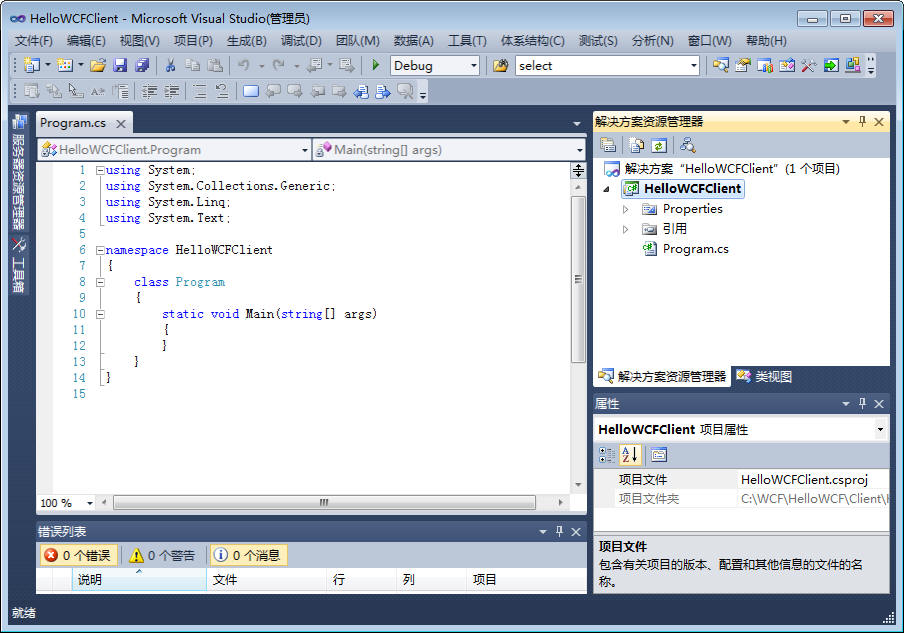This screenshot has height=633, width=904.
Task: Select Program.cs in Solution Explorer
Action: coord(695,249)
